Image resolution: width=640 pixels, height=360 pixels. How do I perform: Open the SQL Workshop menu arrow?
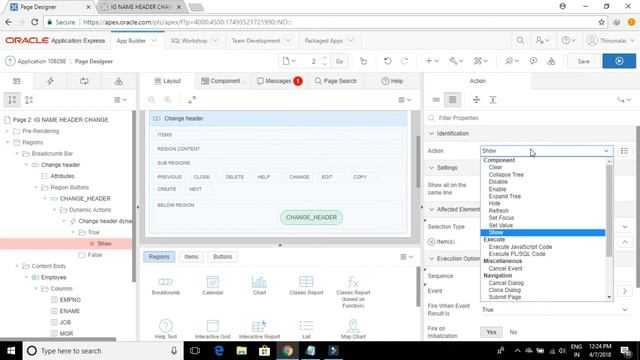[x=215, y=41]
